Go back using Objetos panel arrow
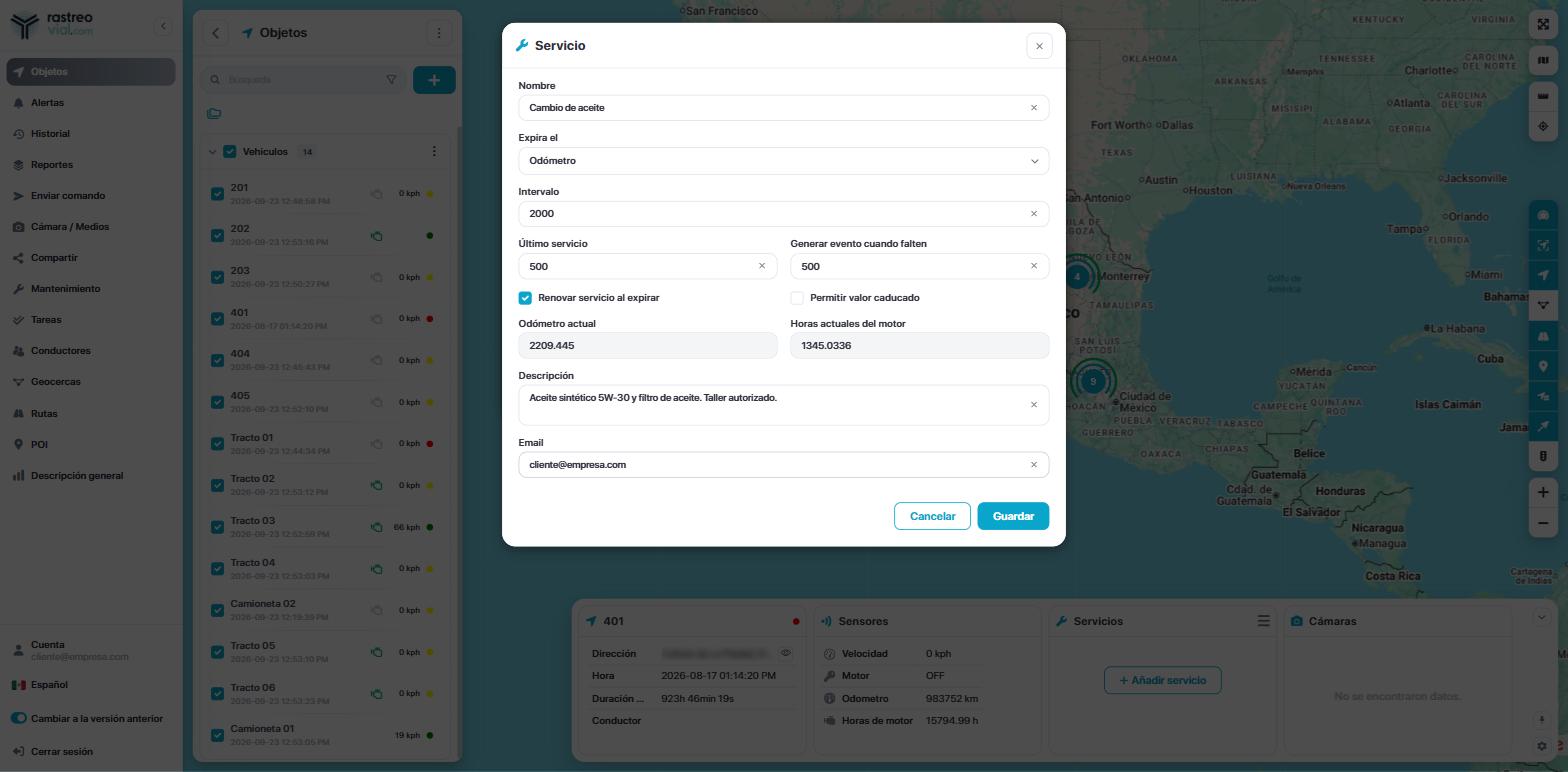 (x=215, y=33)
